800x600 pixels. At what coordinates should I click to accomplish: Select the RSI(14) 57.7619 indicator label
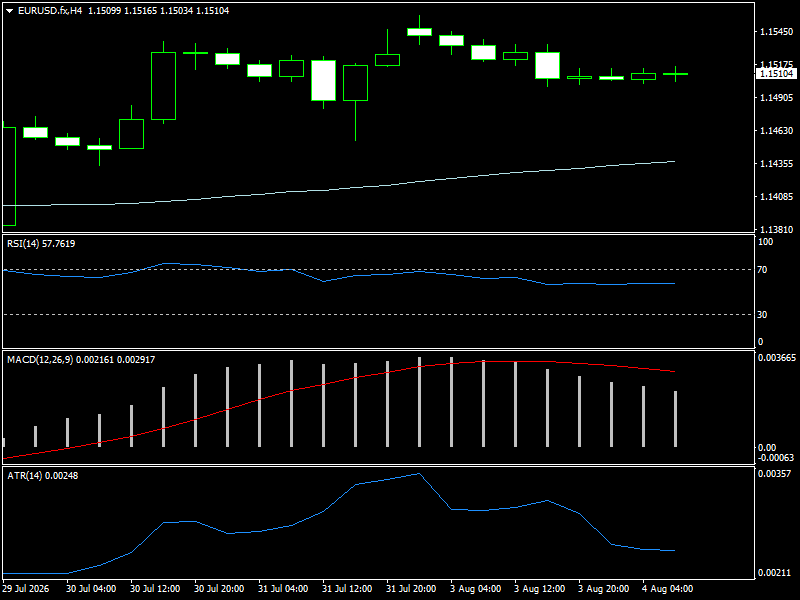[x=41, y=244]
